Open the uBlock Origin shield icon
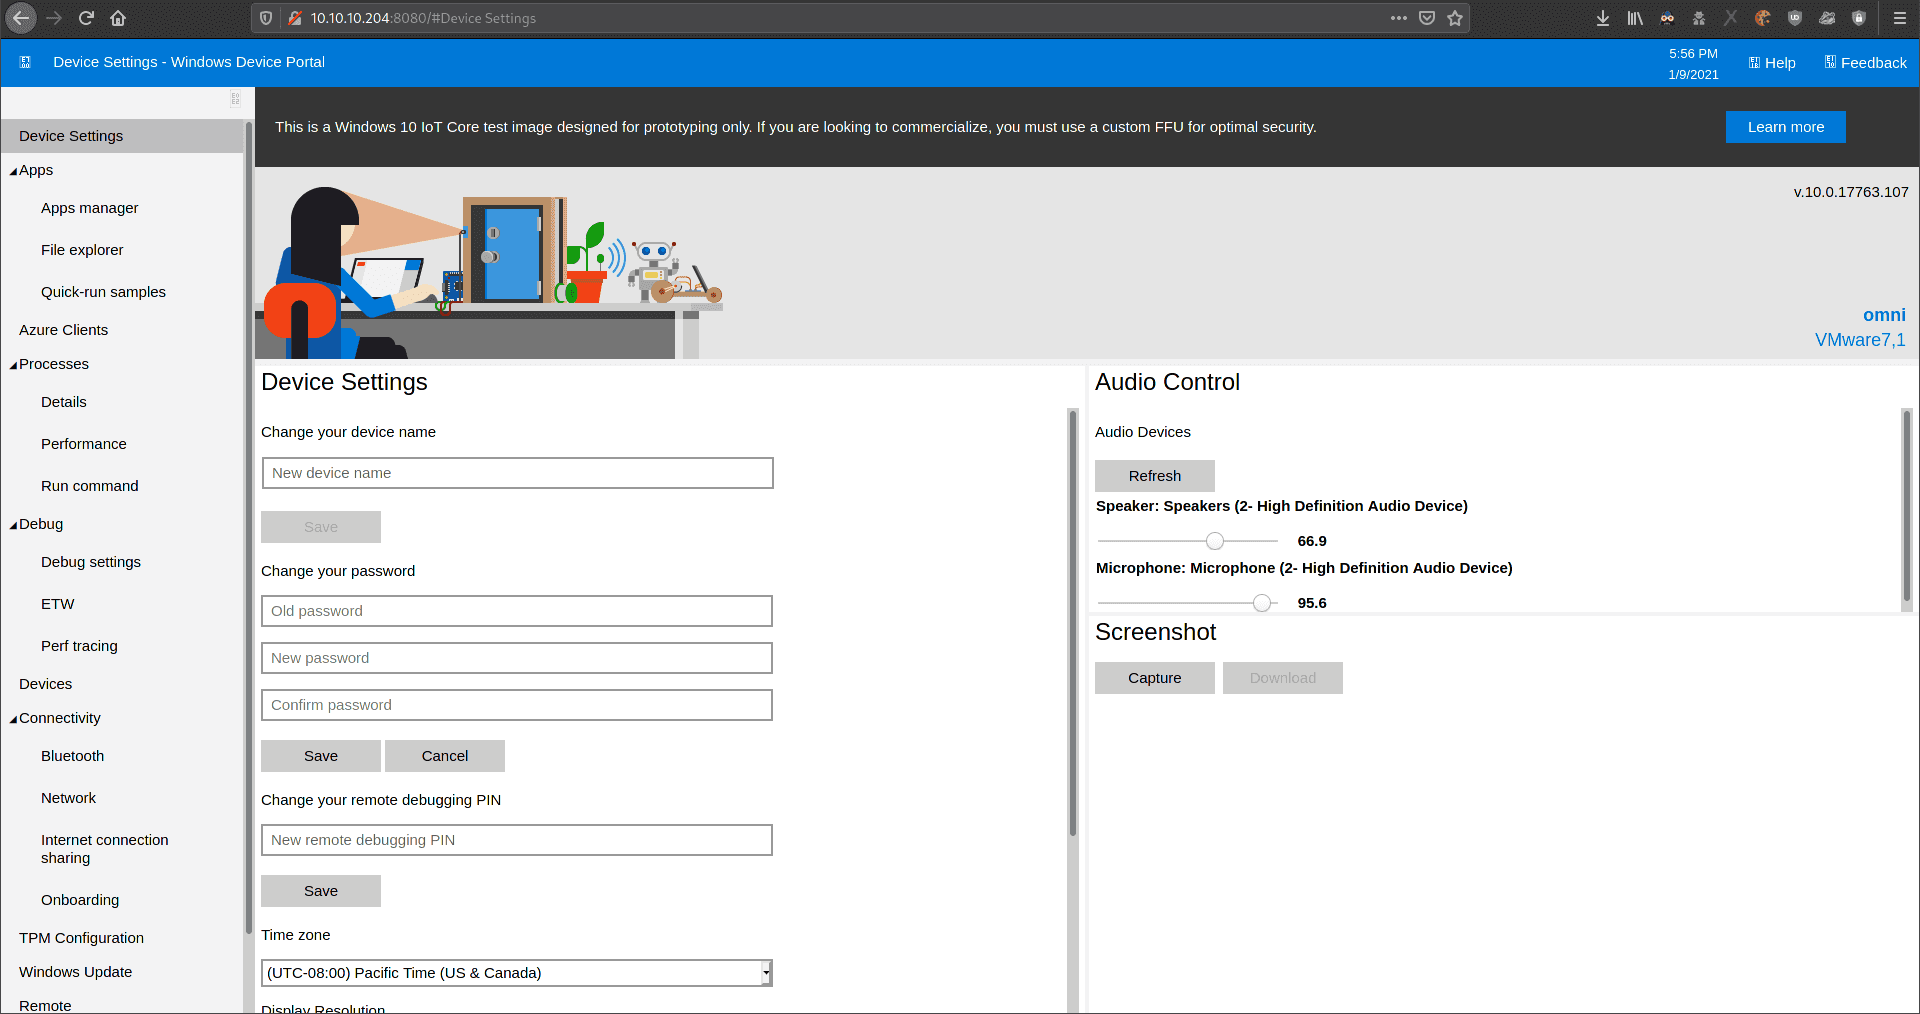This screenshot has height=1014, width=1920. [1795, 18]
